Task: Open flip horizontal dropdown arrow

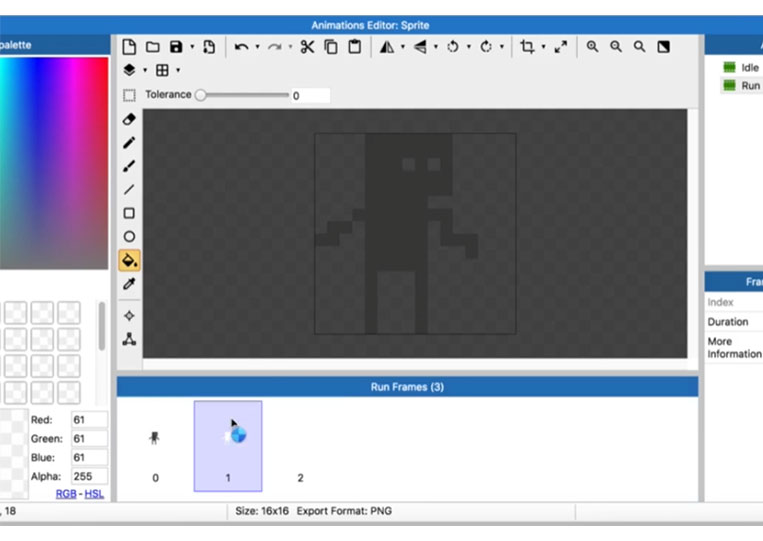Action: click(403, 47)
